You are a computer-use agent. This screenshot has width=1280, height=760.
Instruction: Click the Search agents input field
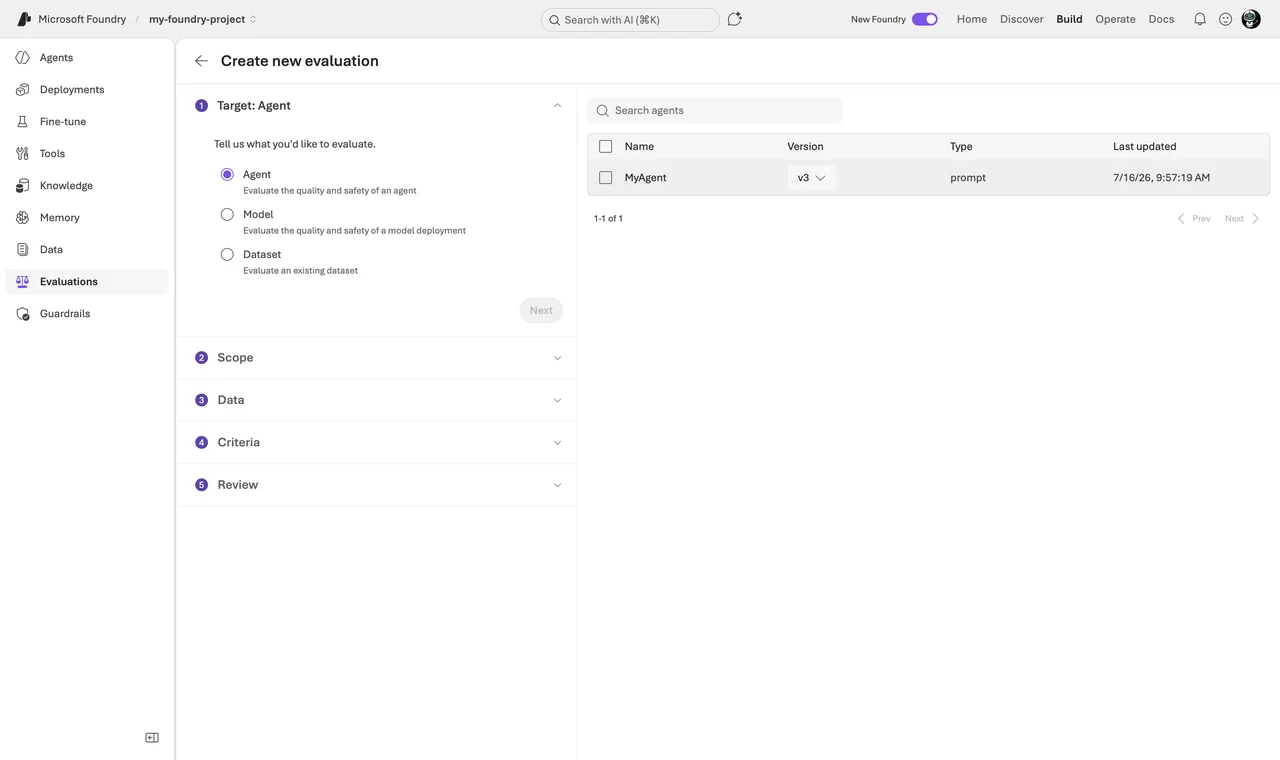pyautogui.click(x=715, y=110)
